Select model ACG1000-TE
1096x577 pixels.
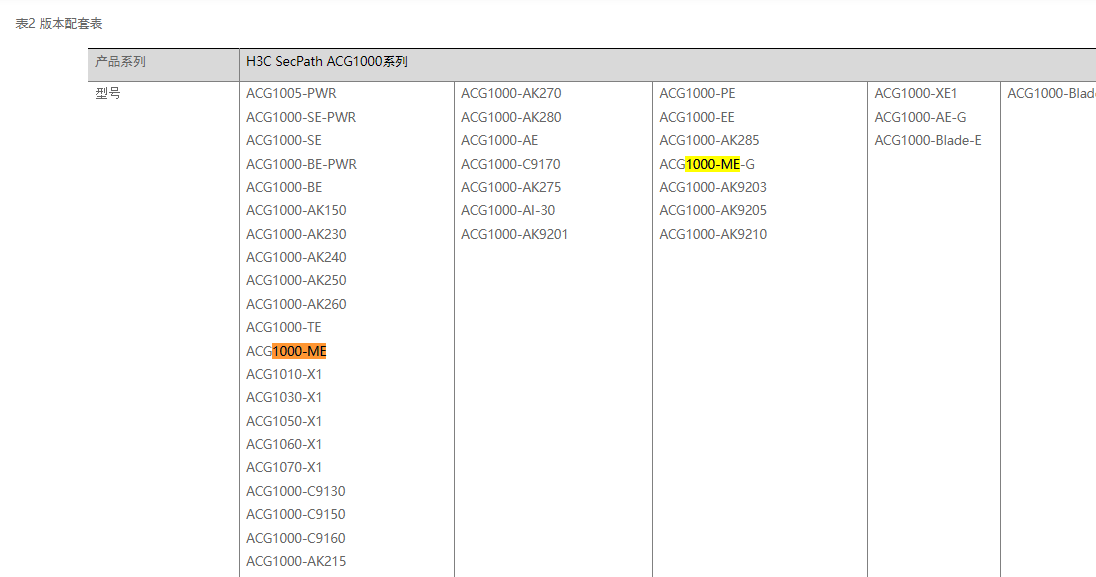[x=284, y=327]
